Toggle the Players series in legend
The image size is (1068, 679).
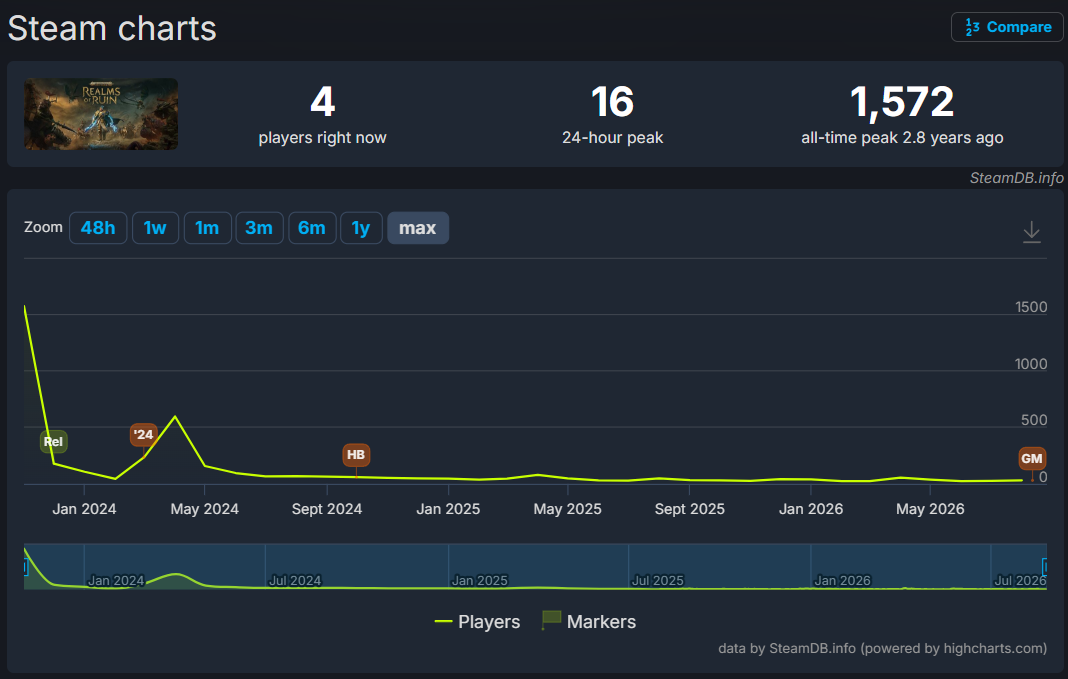[477, 622]
